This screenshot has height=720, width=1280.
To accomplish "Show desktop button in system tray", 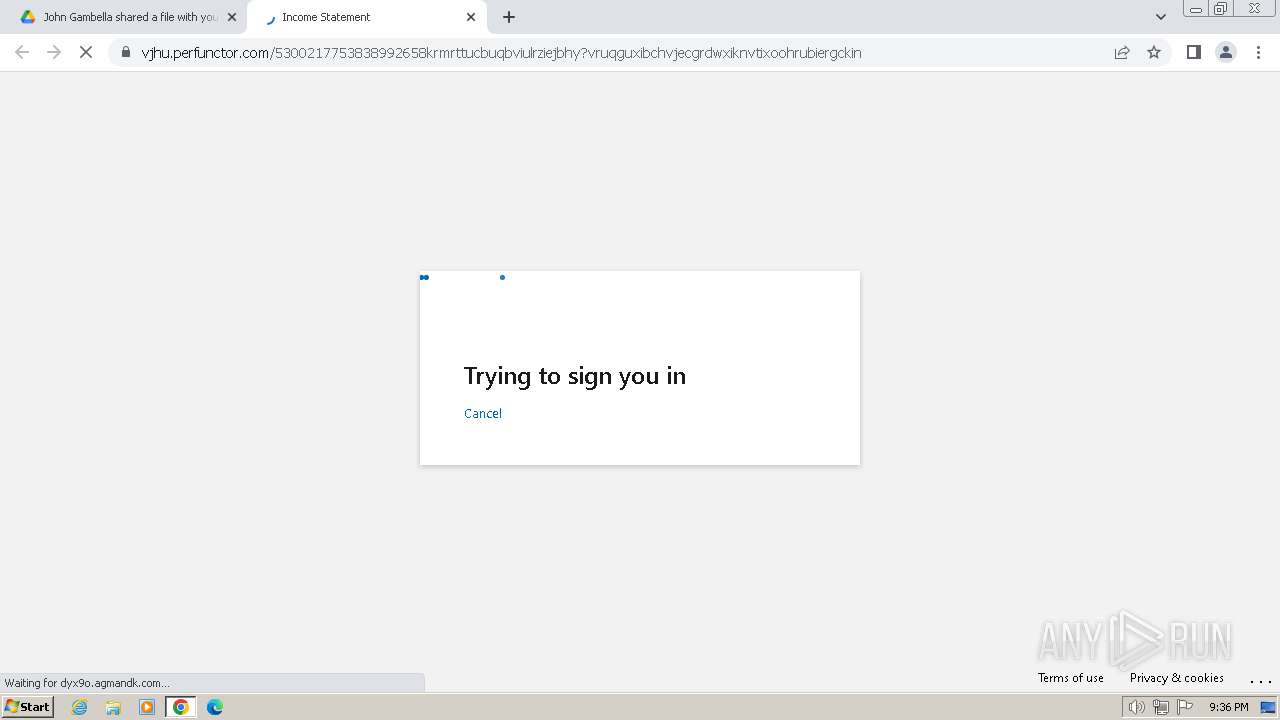I will (1268, 707).
